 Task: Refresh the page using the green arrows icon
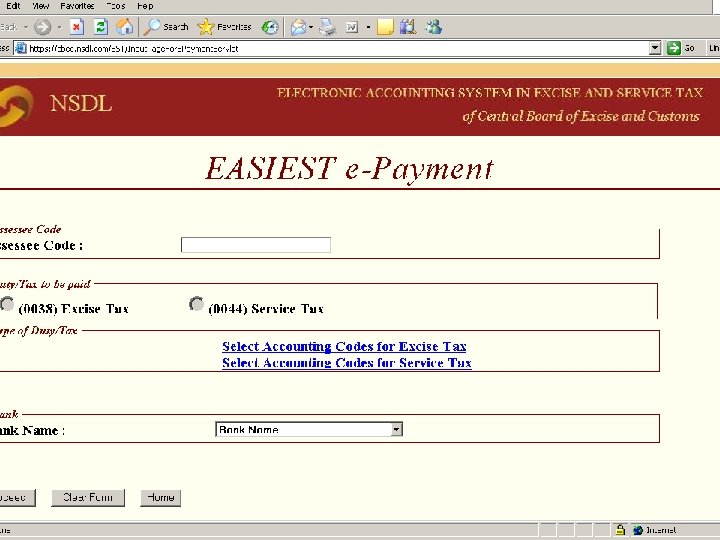tap(101, 27)
